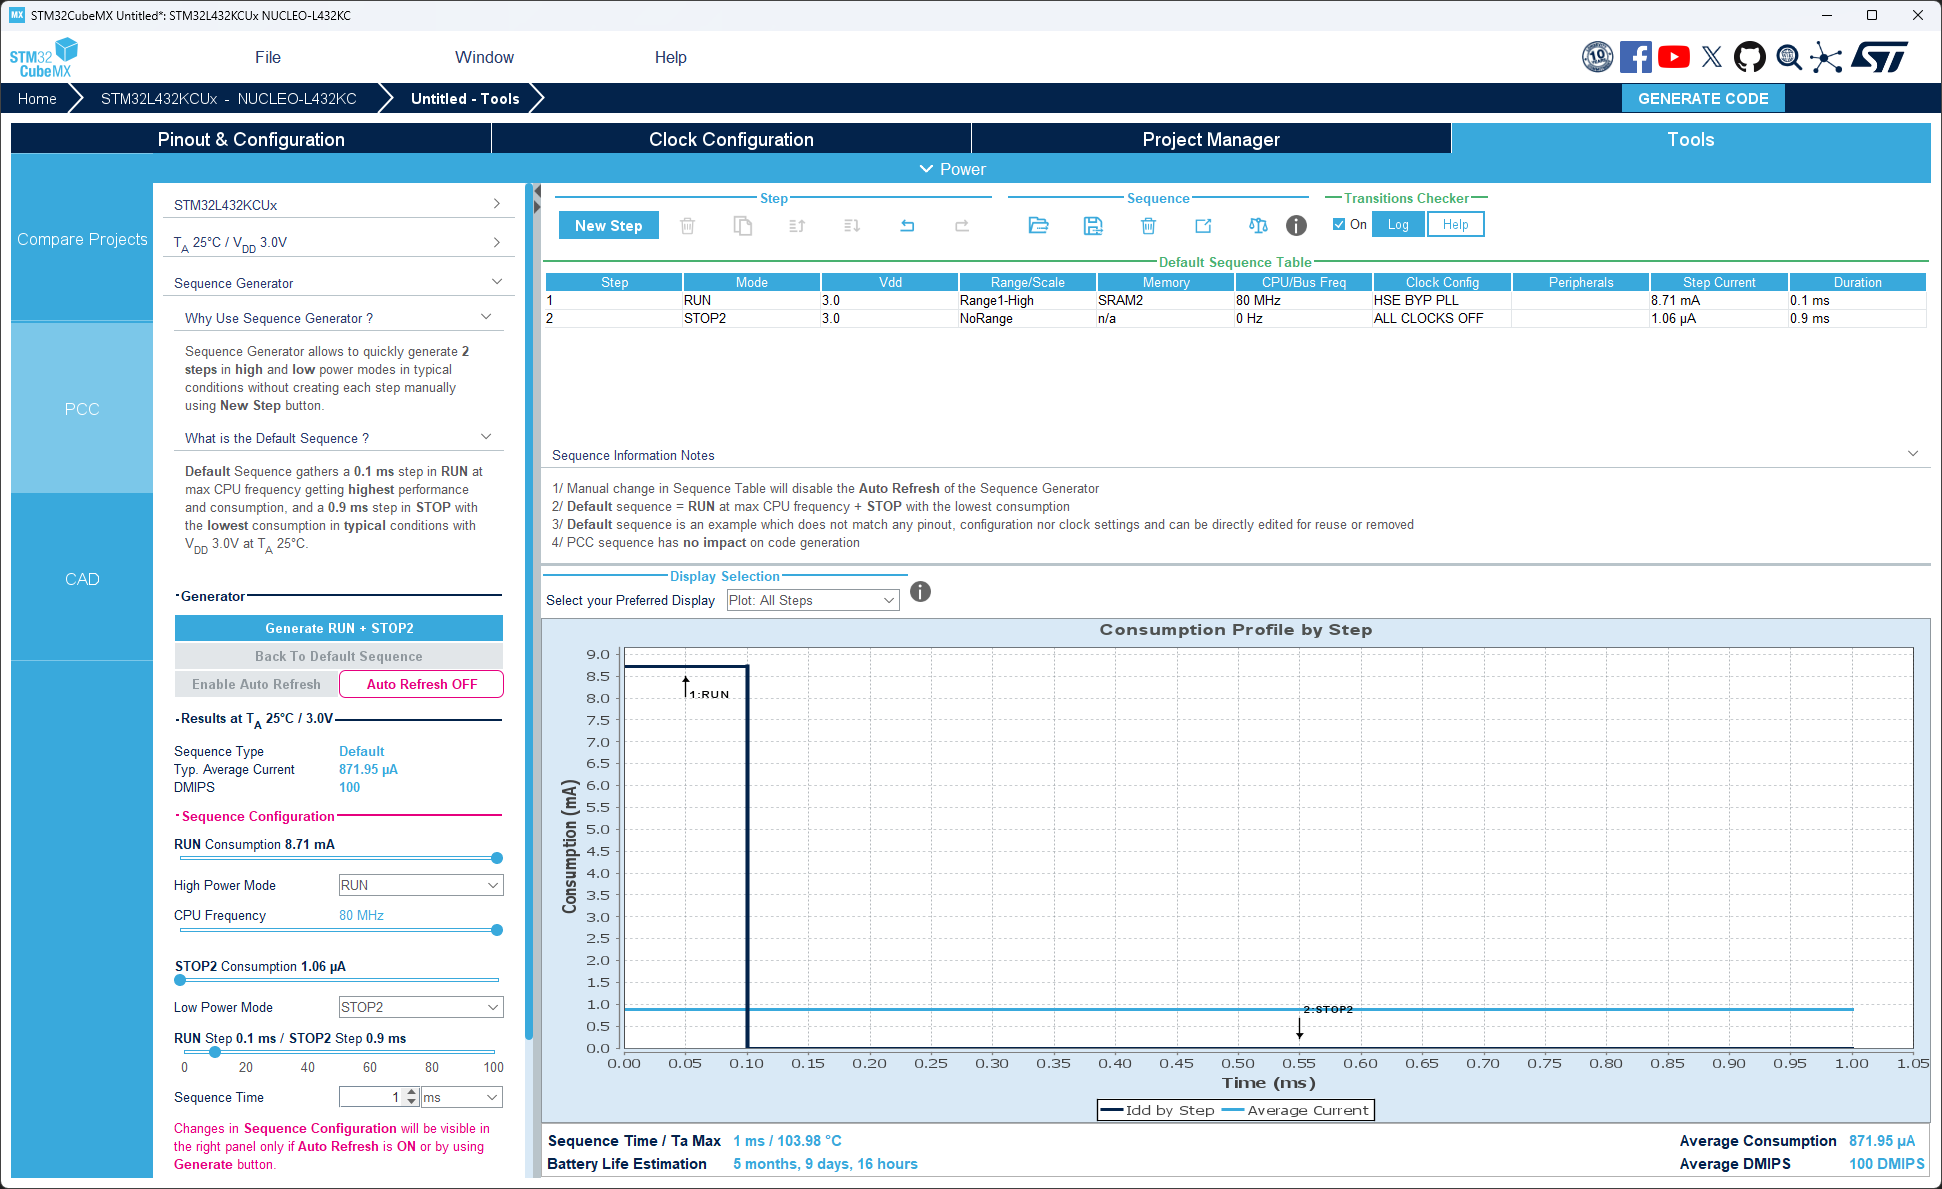Open the GitHub icon
Viewport: 1942px width, 1189px height.
[1750, 57]
